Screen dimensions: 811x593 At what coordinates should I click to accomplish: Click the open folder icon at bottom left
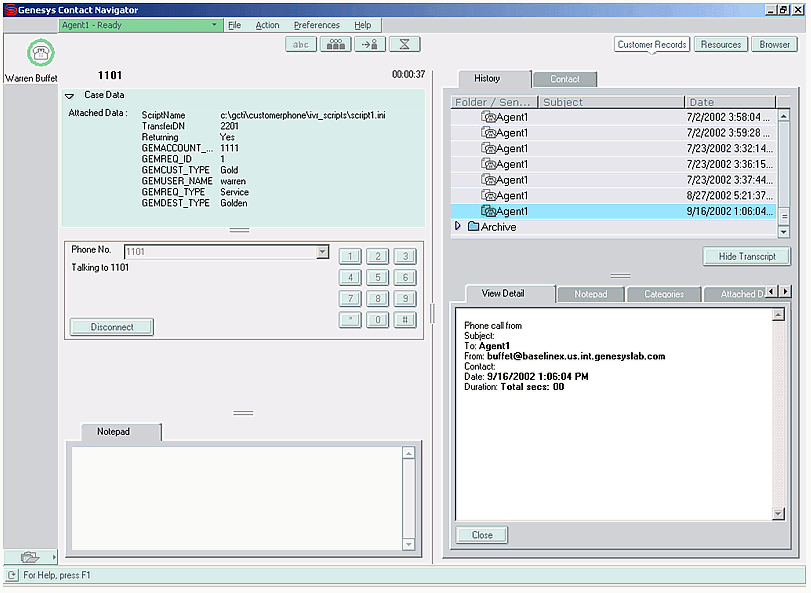pyautogui.click(x=29, y=556)
